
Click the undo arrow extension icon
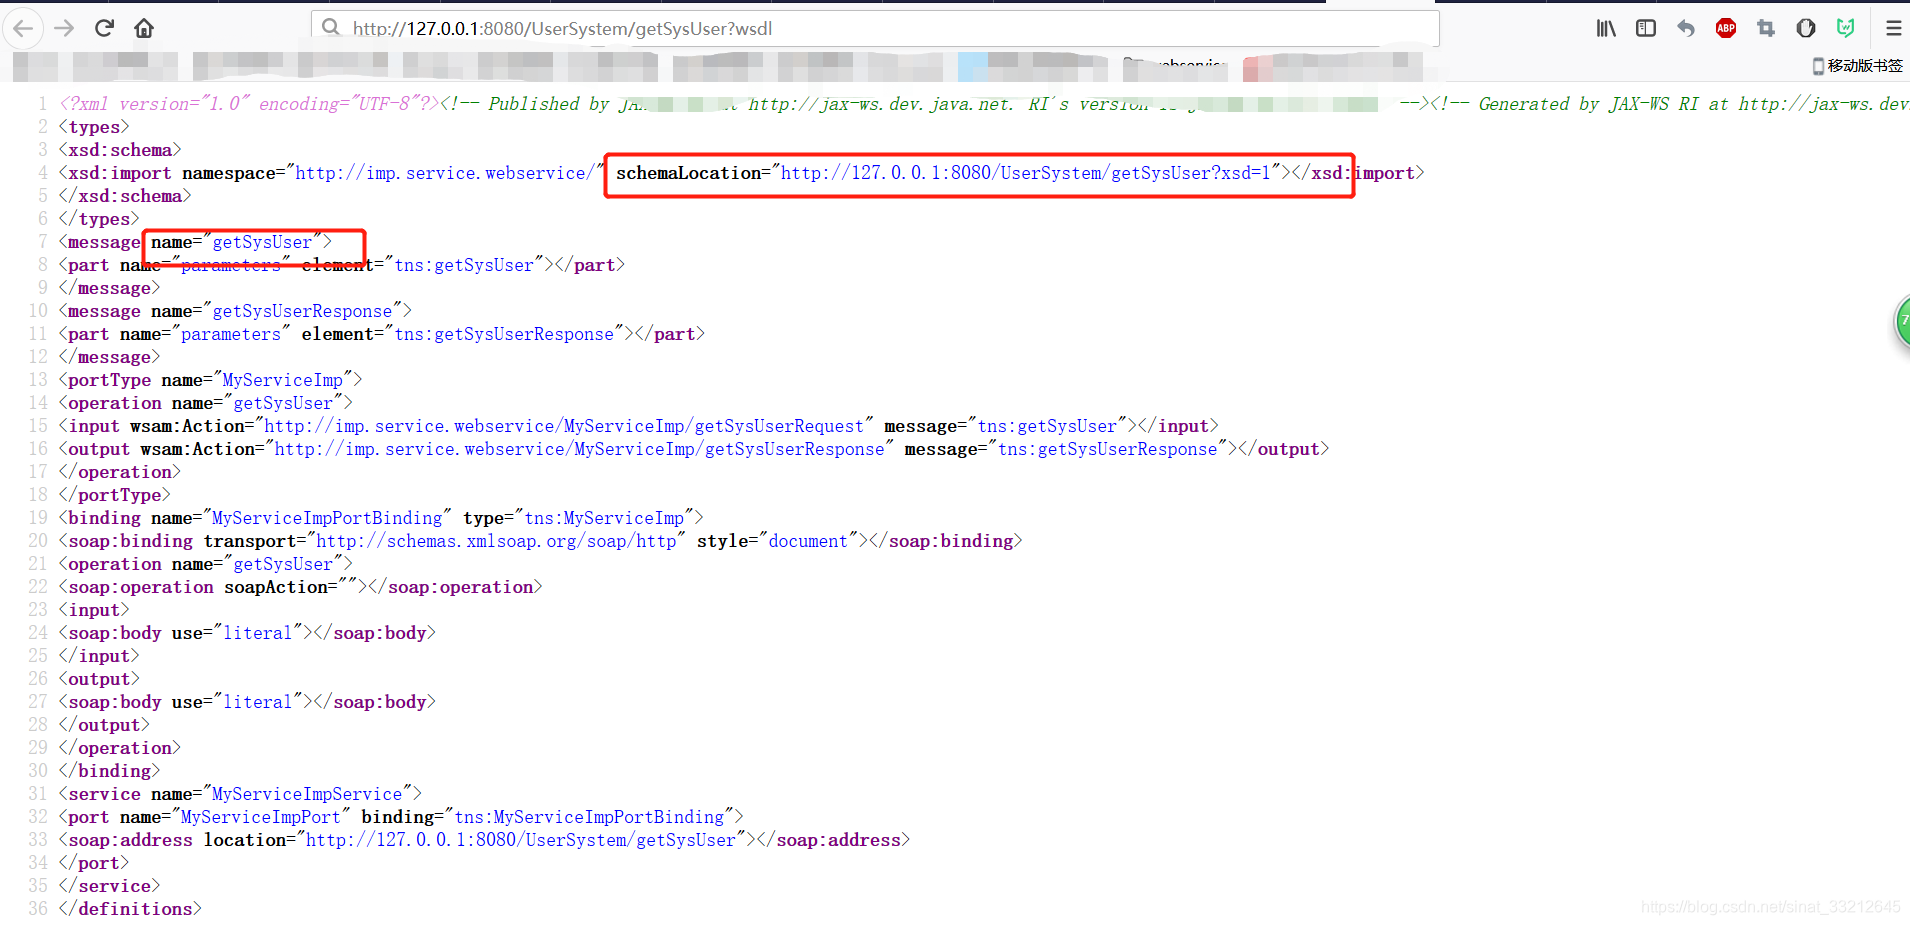click(1686, 28)
